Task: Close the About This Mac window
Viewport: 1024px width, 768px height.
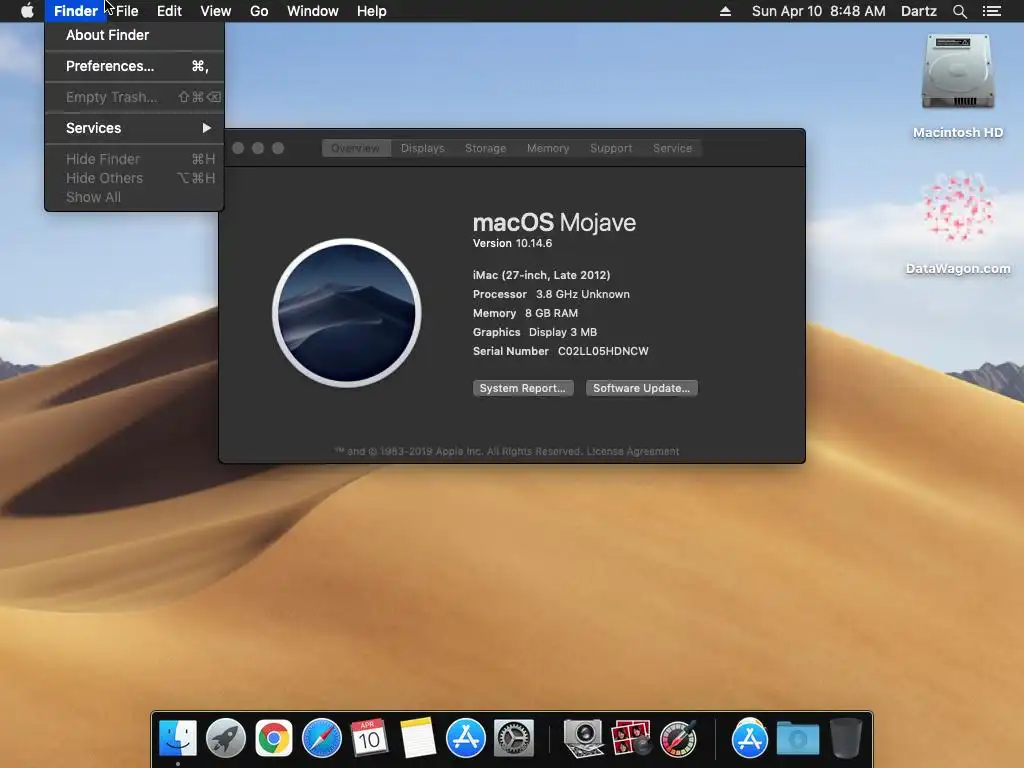Action: click(238, 148)
